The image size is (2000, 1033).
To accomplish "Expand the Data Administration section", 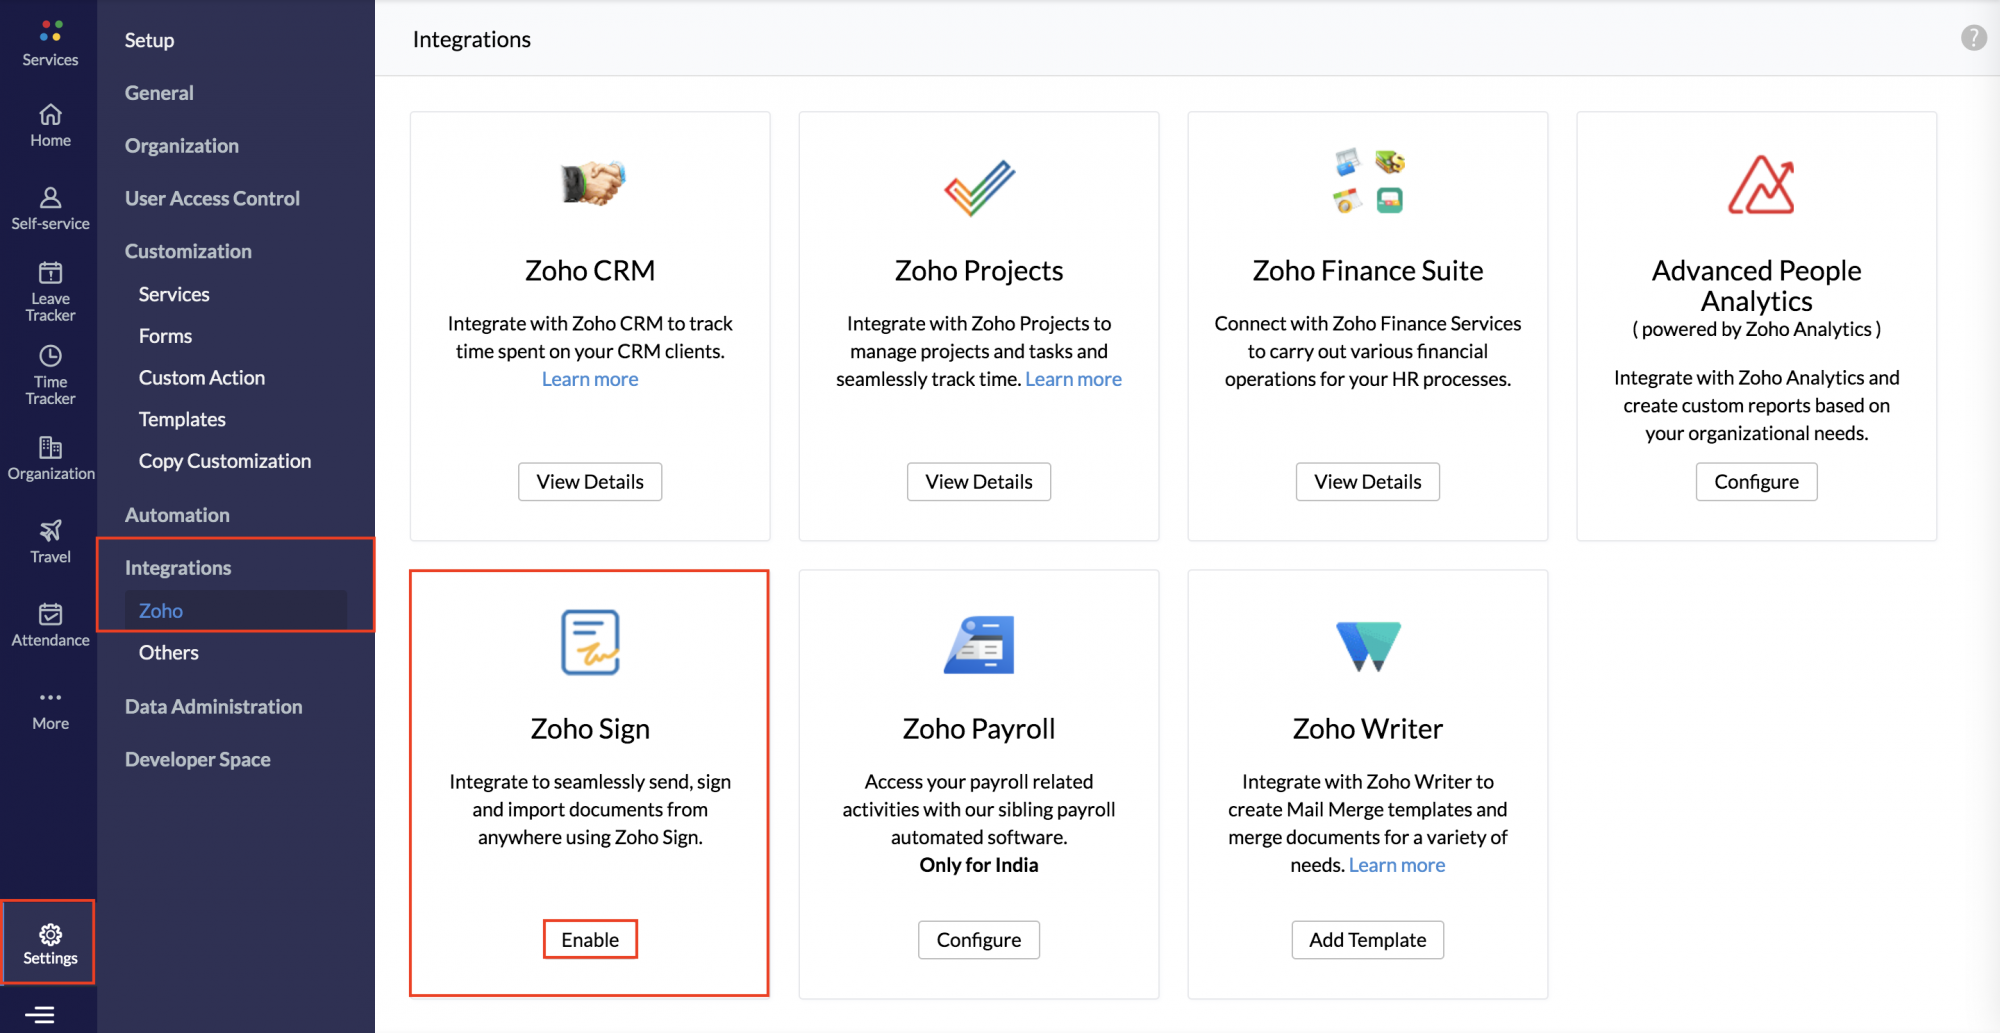I will (x=213, y=707).
